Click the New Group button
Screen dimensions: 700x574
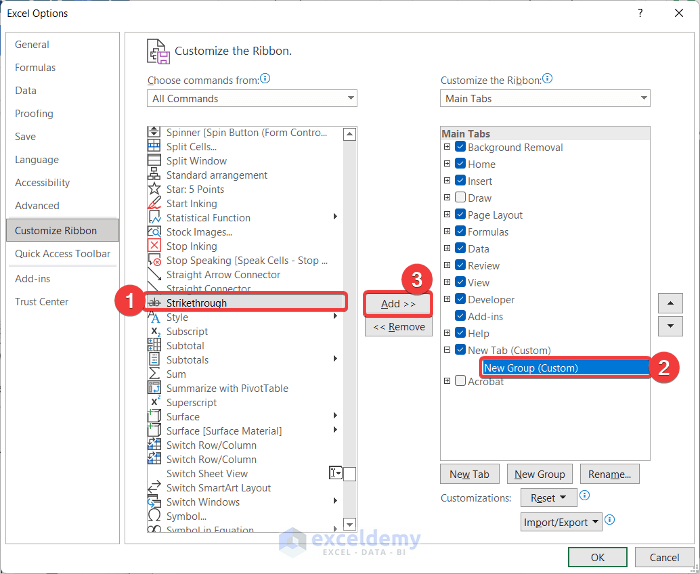pyautogui.click(x=540, y=474)
